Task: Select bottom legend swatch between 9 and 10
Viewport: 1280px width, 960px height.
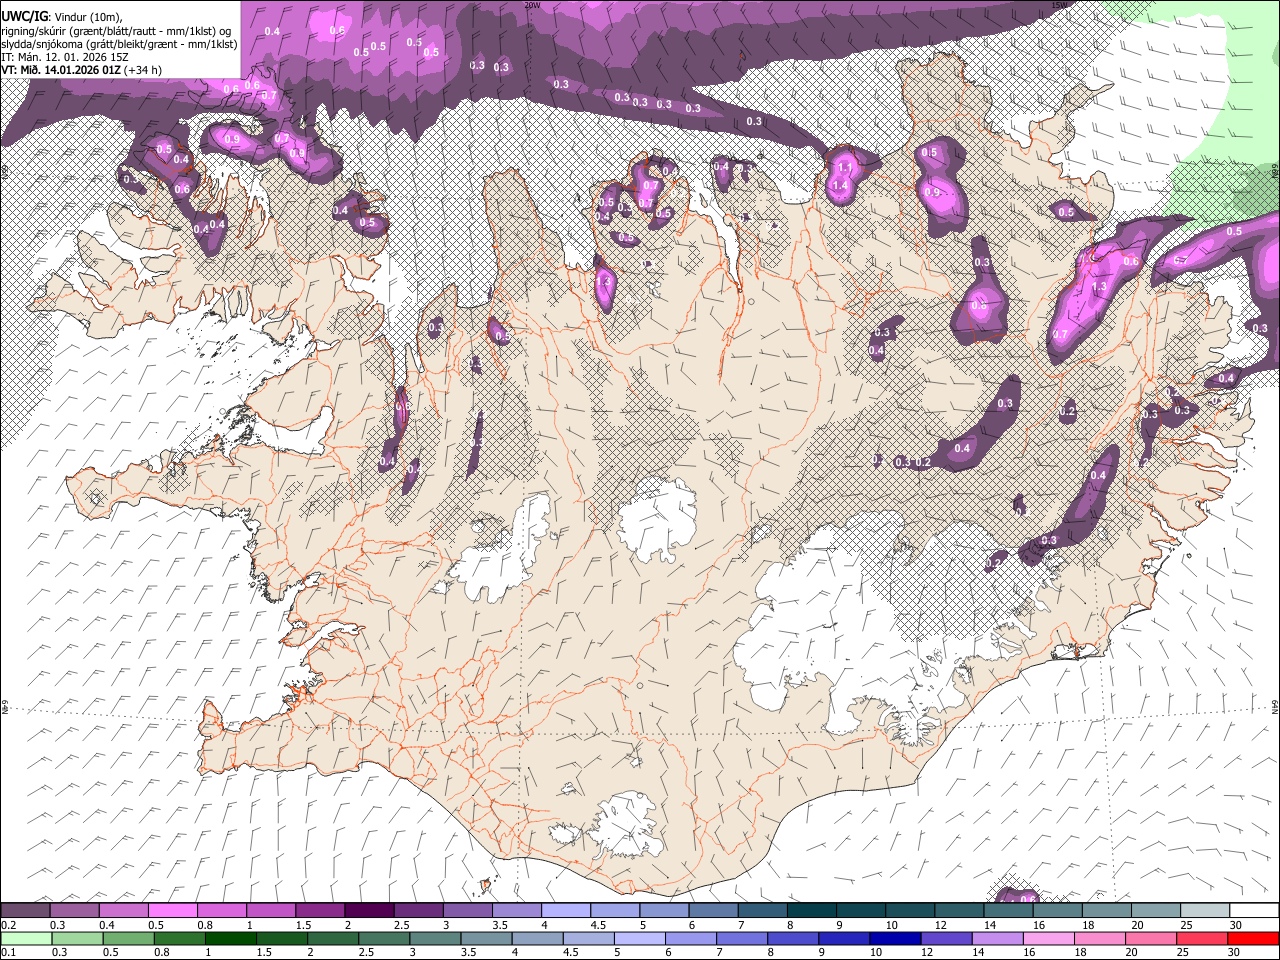Action: 843,938
